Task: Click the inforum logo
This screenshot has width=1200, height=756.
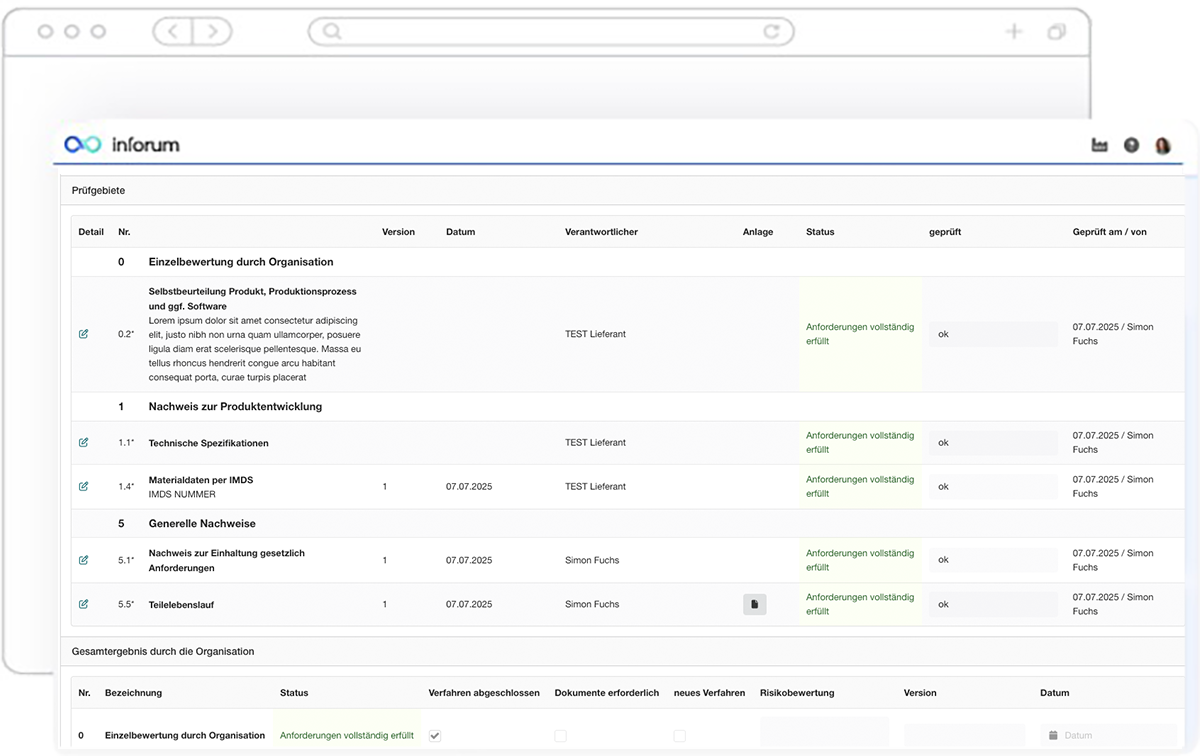Action: [x=121, y=145]
